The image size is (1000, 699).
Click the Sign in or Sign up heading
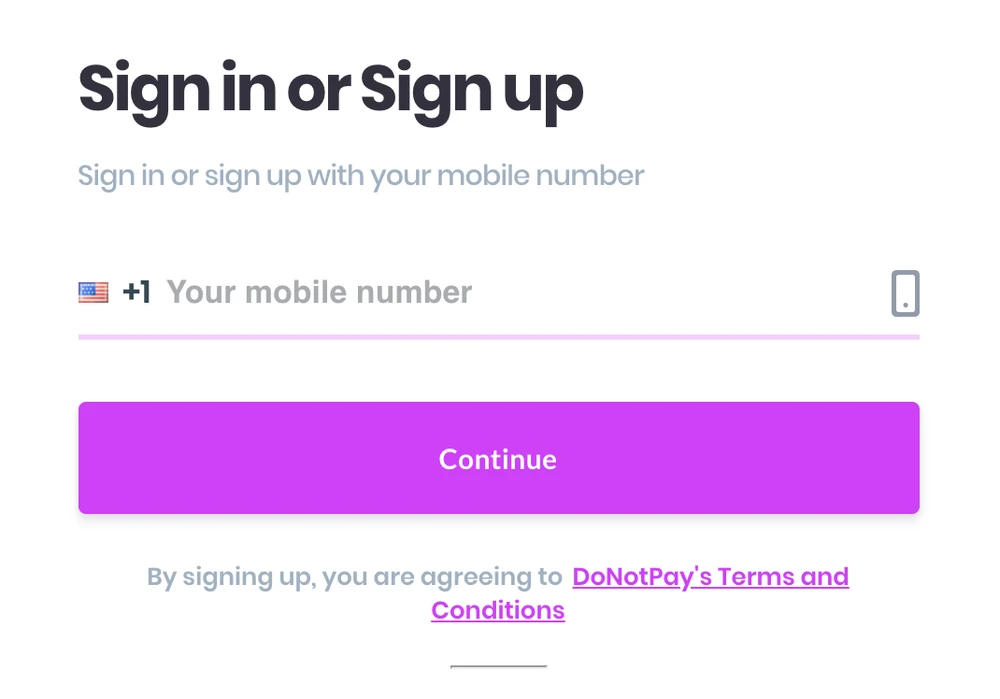(x=330, y=90)
